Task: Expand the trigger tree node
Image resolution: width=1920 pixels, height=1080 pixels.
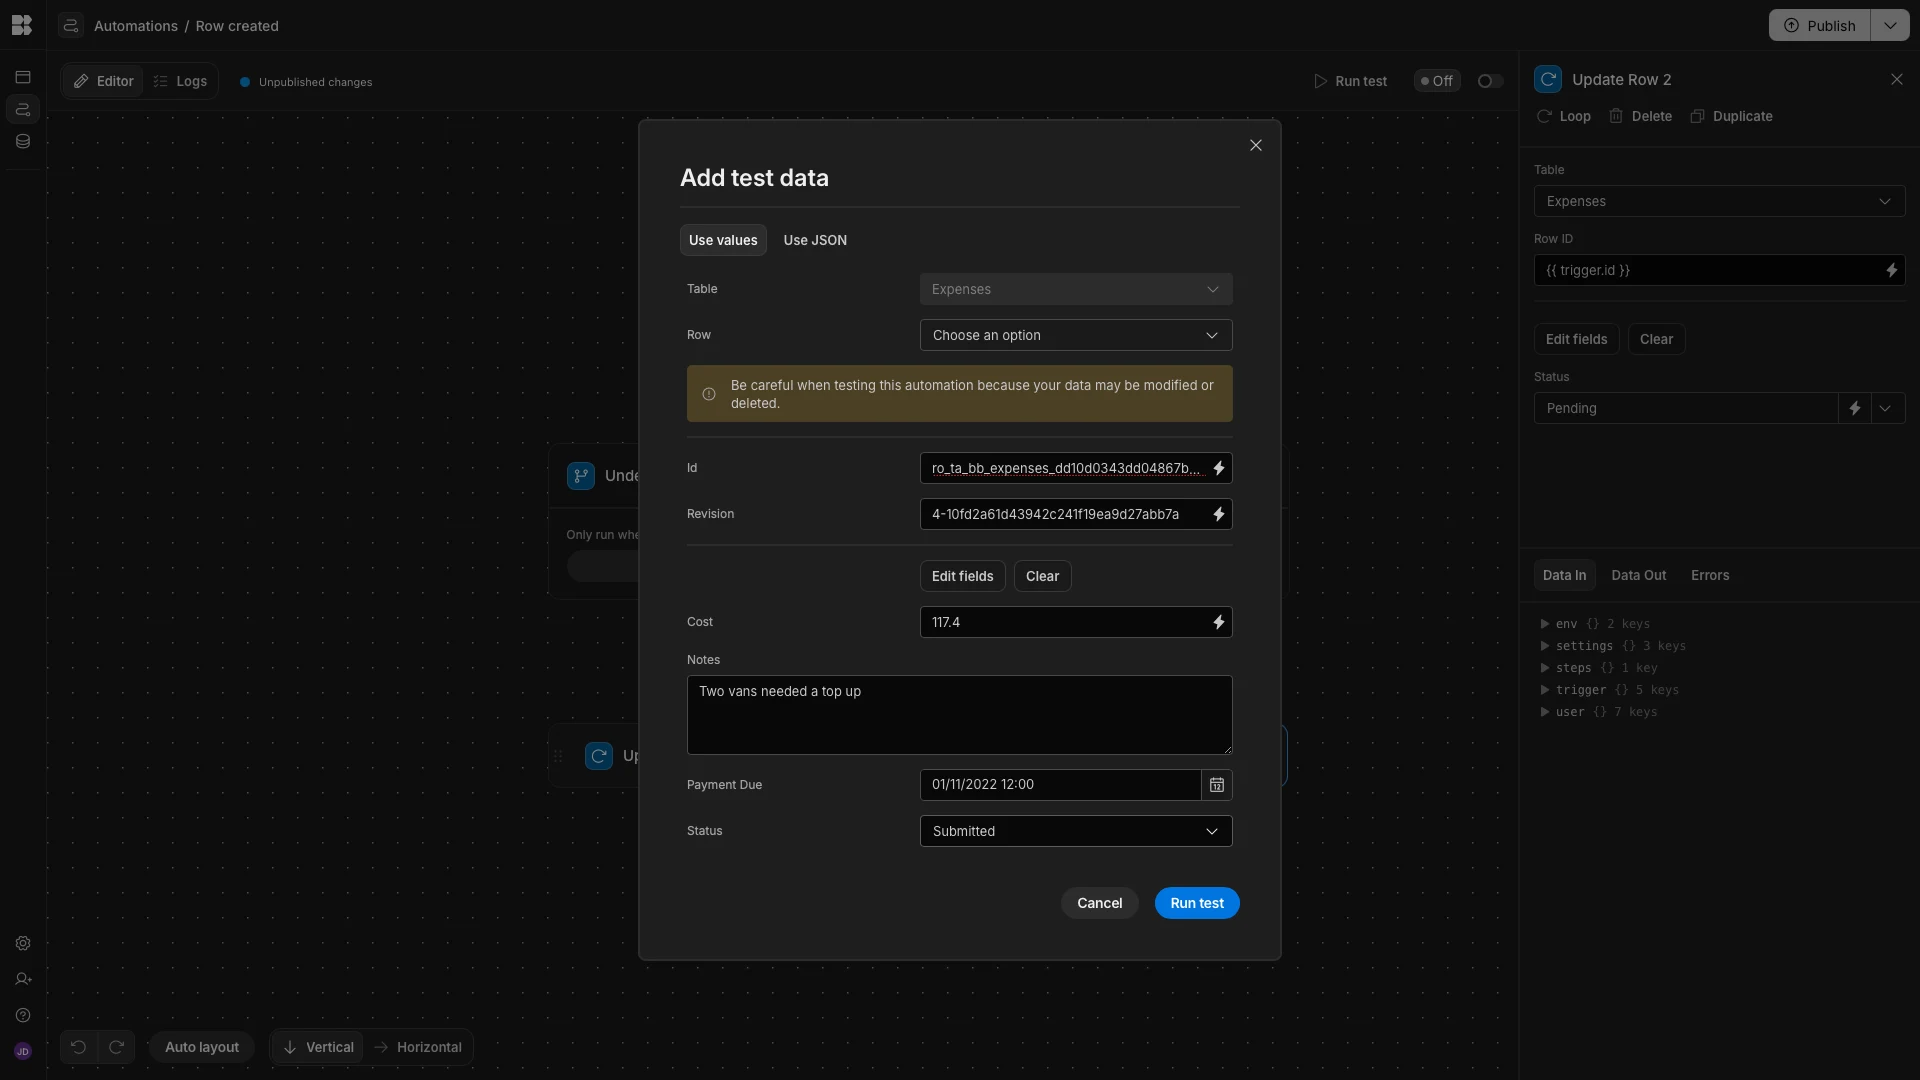Action: point(1545,690)
